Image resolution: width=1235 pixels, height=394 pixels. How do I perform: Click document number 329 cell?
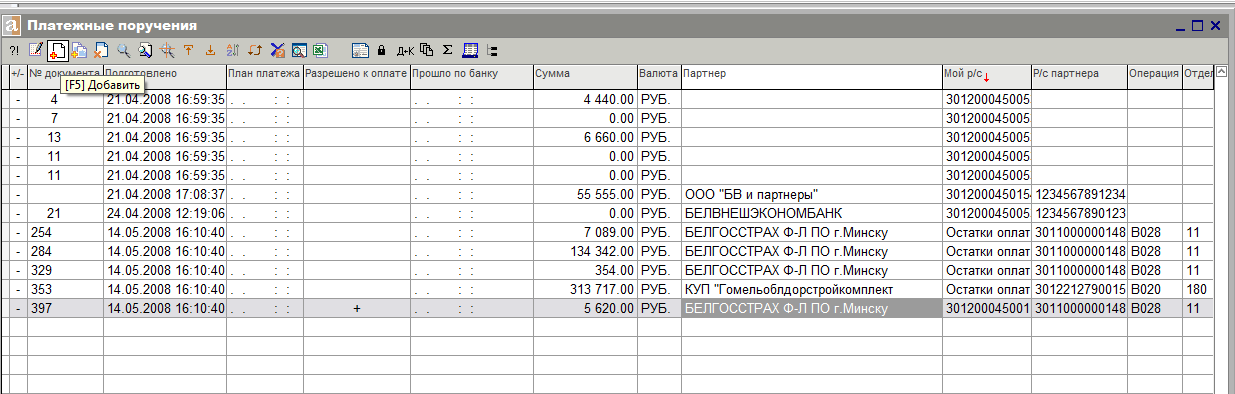coord(65,270)
